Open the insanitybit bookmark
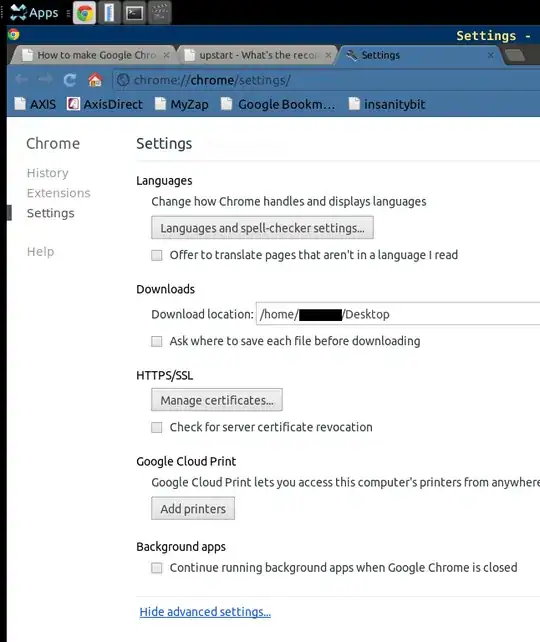This screenshot has height=642, width=540. coord(387,104)
